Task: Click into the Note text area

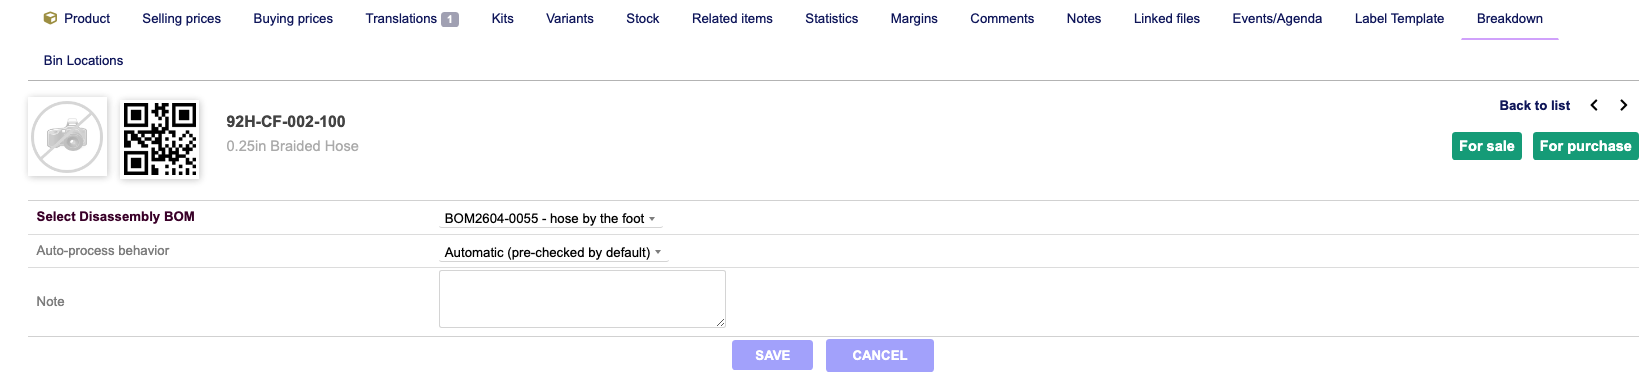Action: 582,299
